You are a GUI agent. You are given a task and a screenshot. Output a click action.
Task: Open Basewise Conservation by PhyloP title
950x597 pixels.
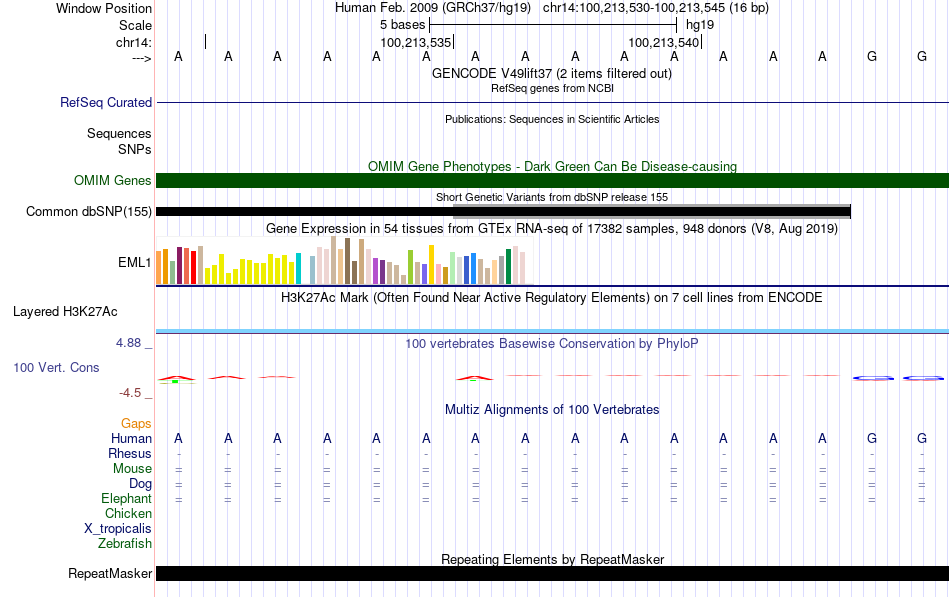552,344
